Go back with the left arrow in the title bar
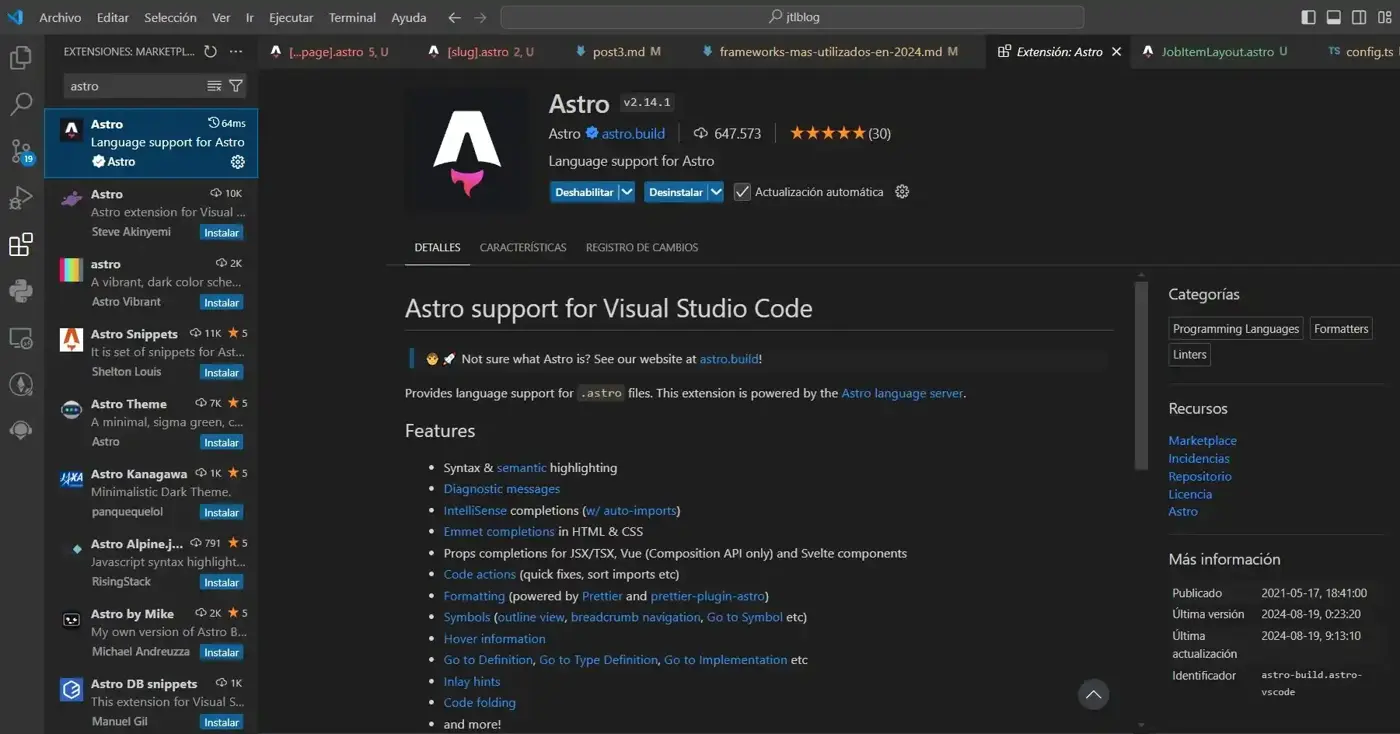The width and height of the screenshot is (1400, 734). [x=455, y=17]
